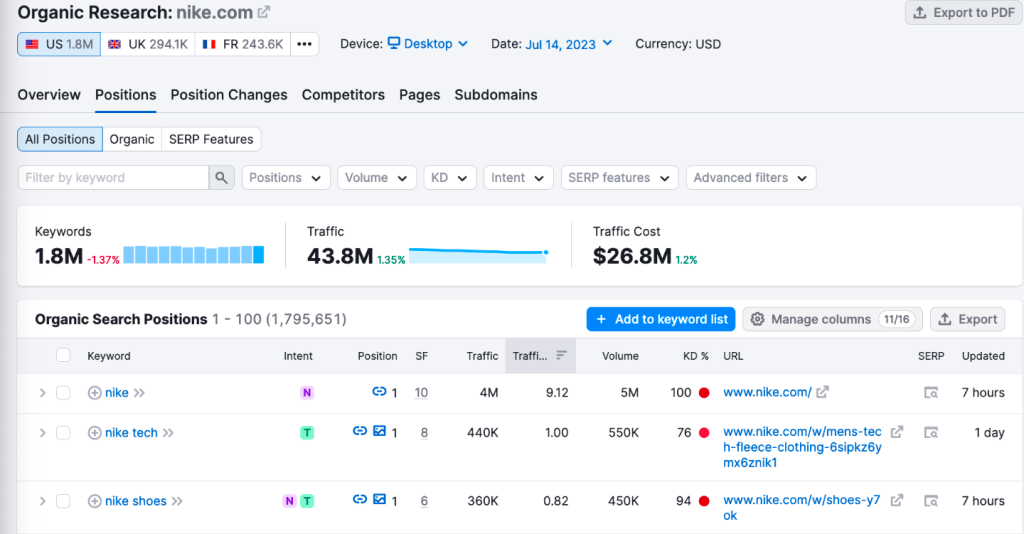Switch to the Position Changes tab
1024x534 pixels.
[x=229, y=95]
